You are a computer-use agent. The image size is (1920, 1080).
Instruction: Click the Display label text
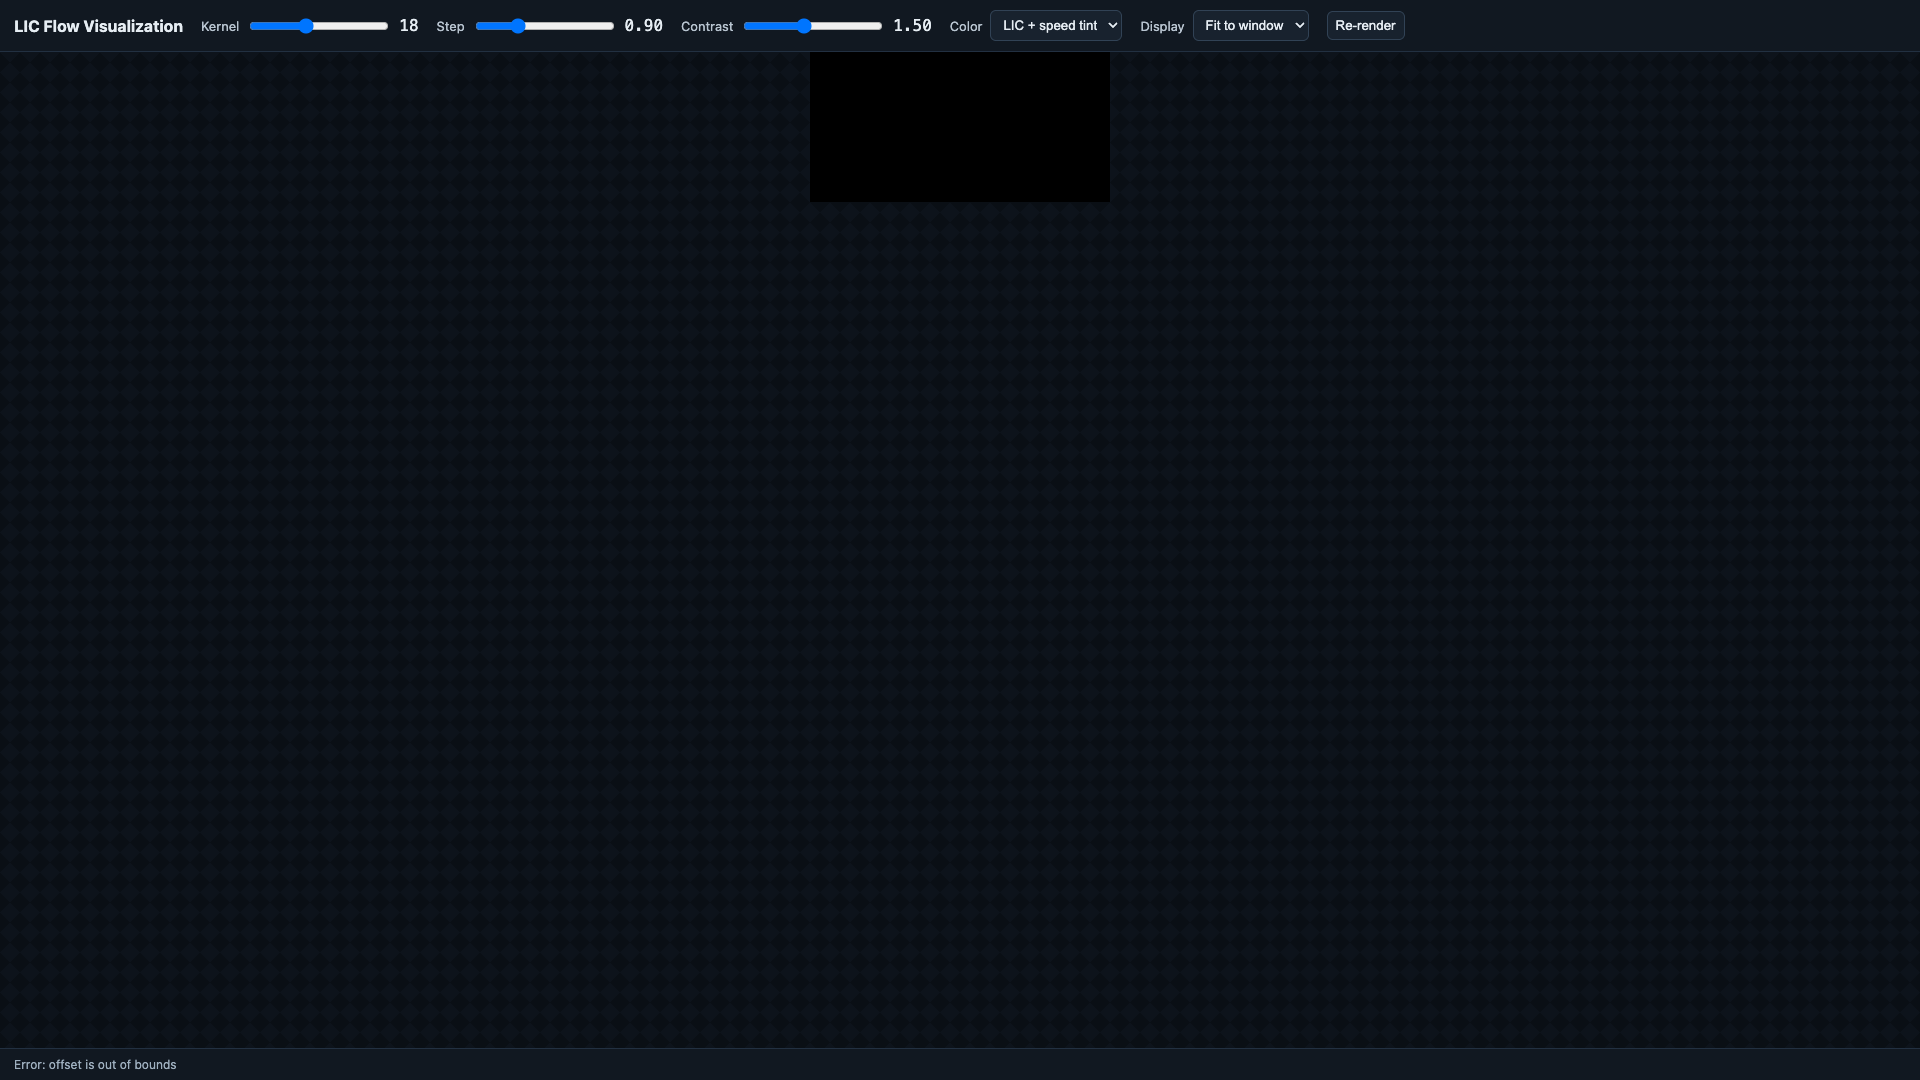tap(1162, 27)
